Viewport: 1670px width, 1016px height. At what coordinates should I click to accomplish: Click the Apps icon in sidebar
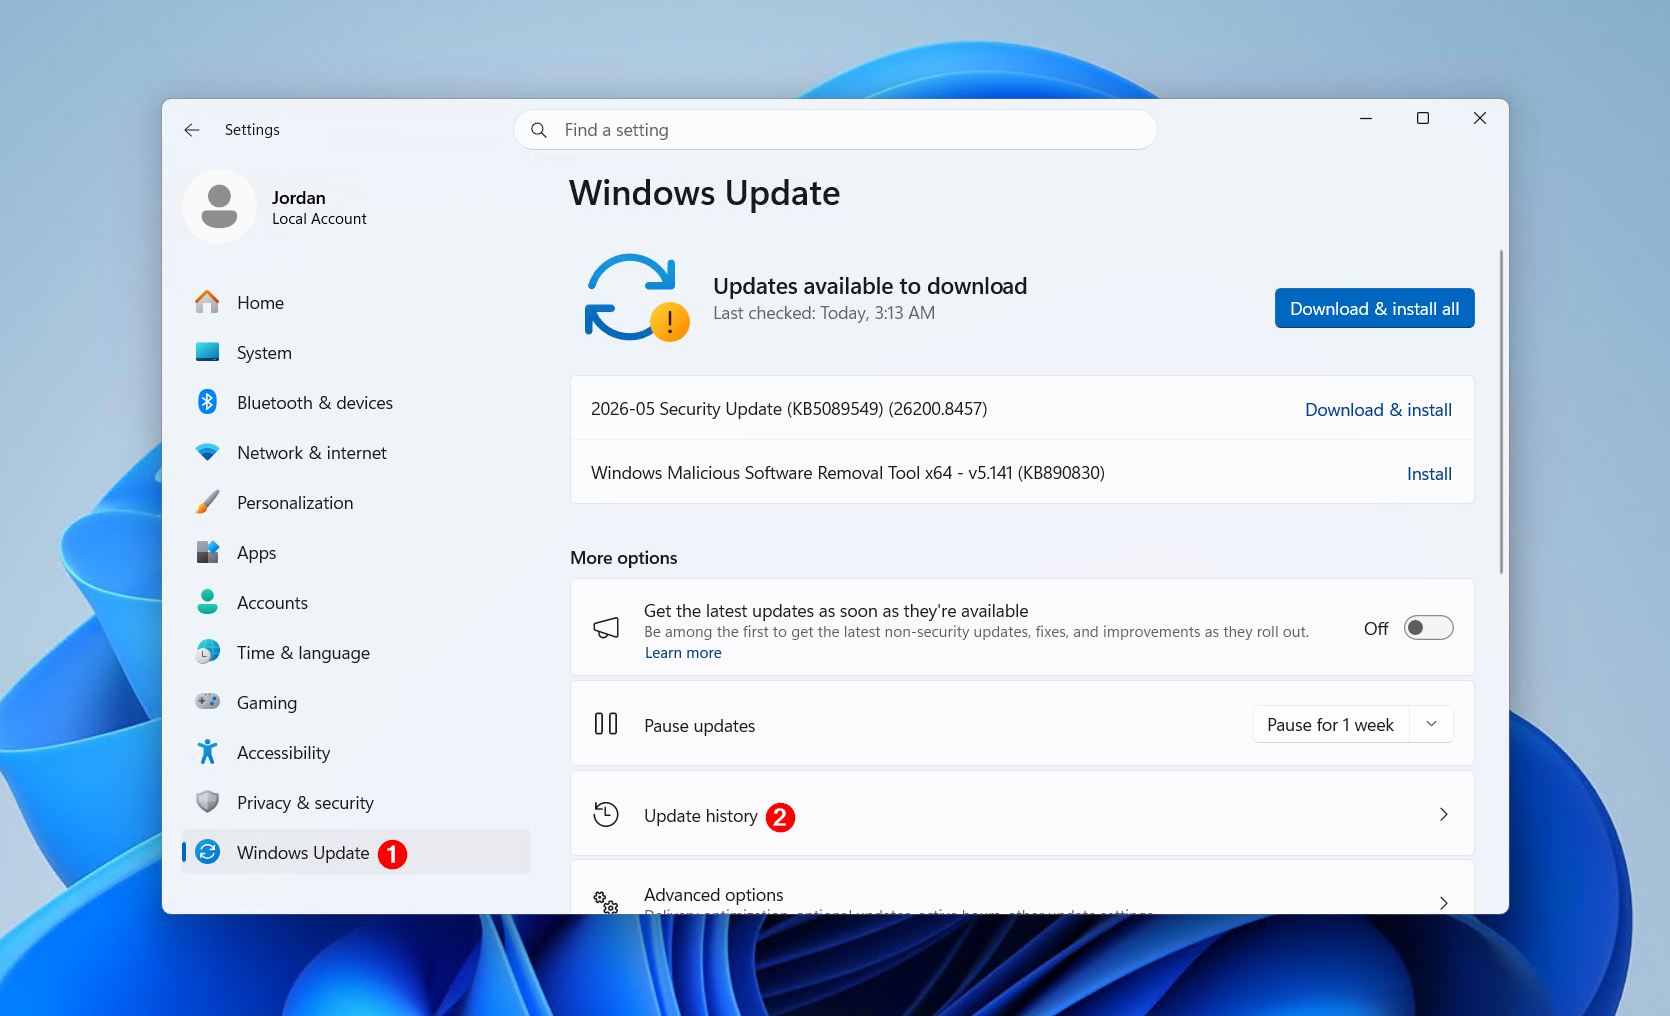(207, 552)
